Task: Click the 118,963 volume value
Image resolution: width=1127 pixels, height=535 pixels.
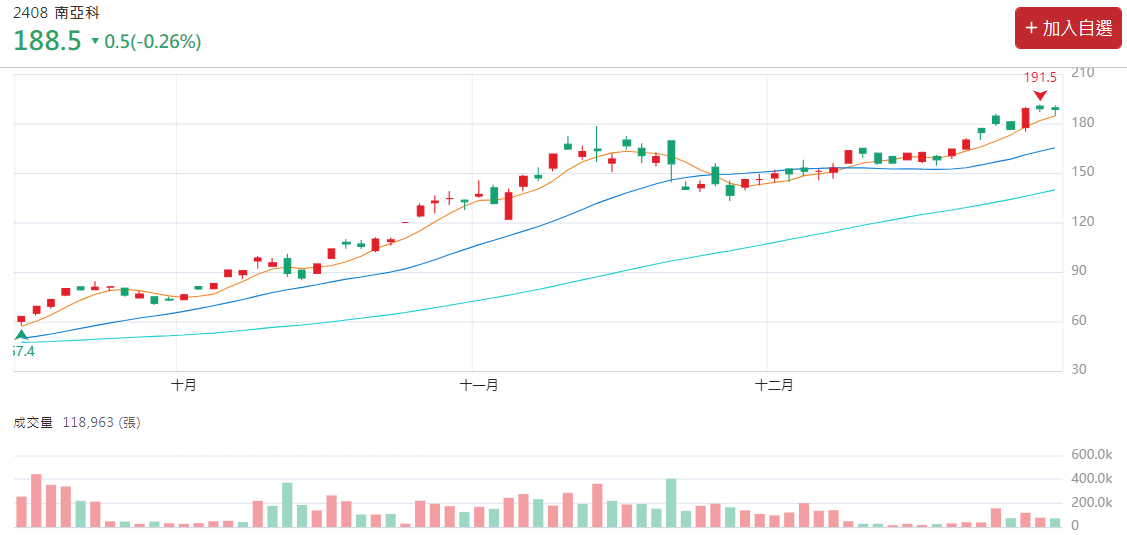Action: (x=88, y=422)
